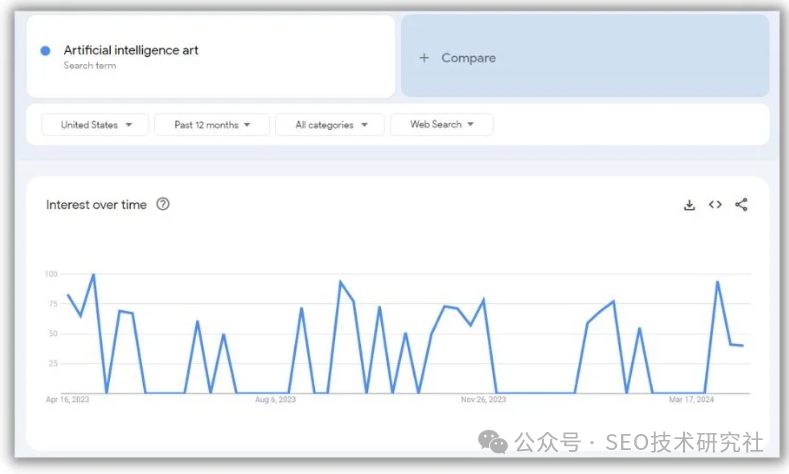Click the 100 value on y-axis
Screen dimensions: 789x474
tap(51, 274)
